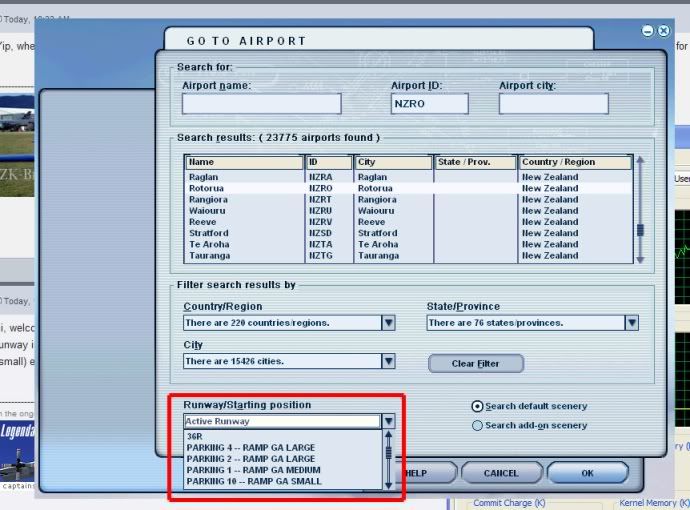Click up arrow in runway list scrollbar
This screenshot has width=690, height=510.
coord(389,436)
